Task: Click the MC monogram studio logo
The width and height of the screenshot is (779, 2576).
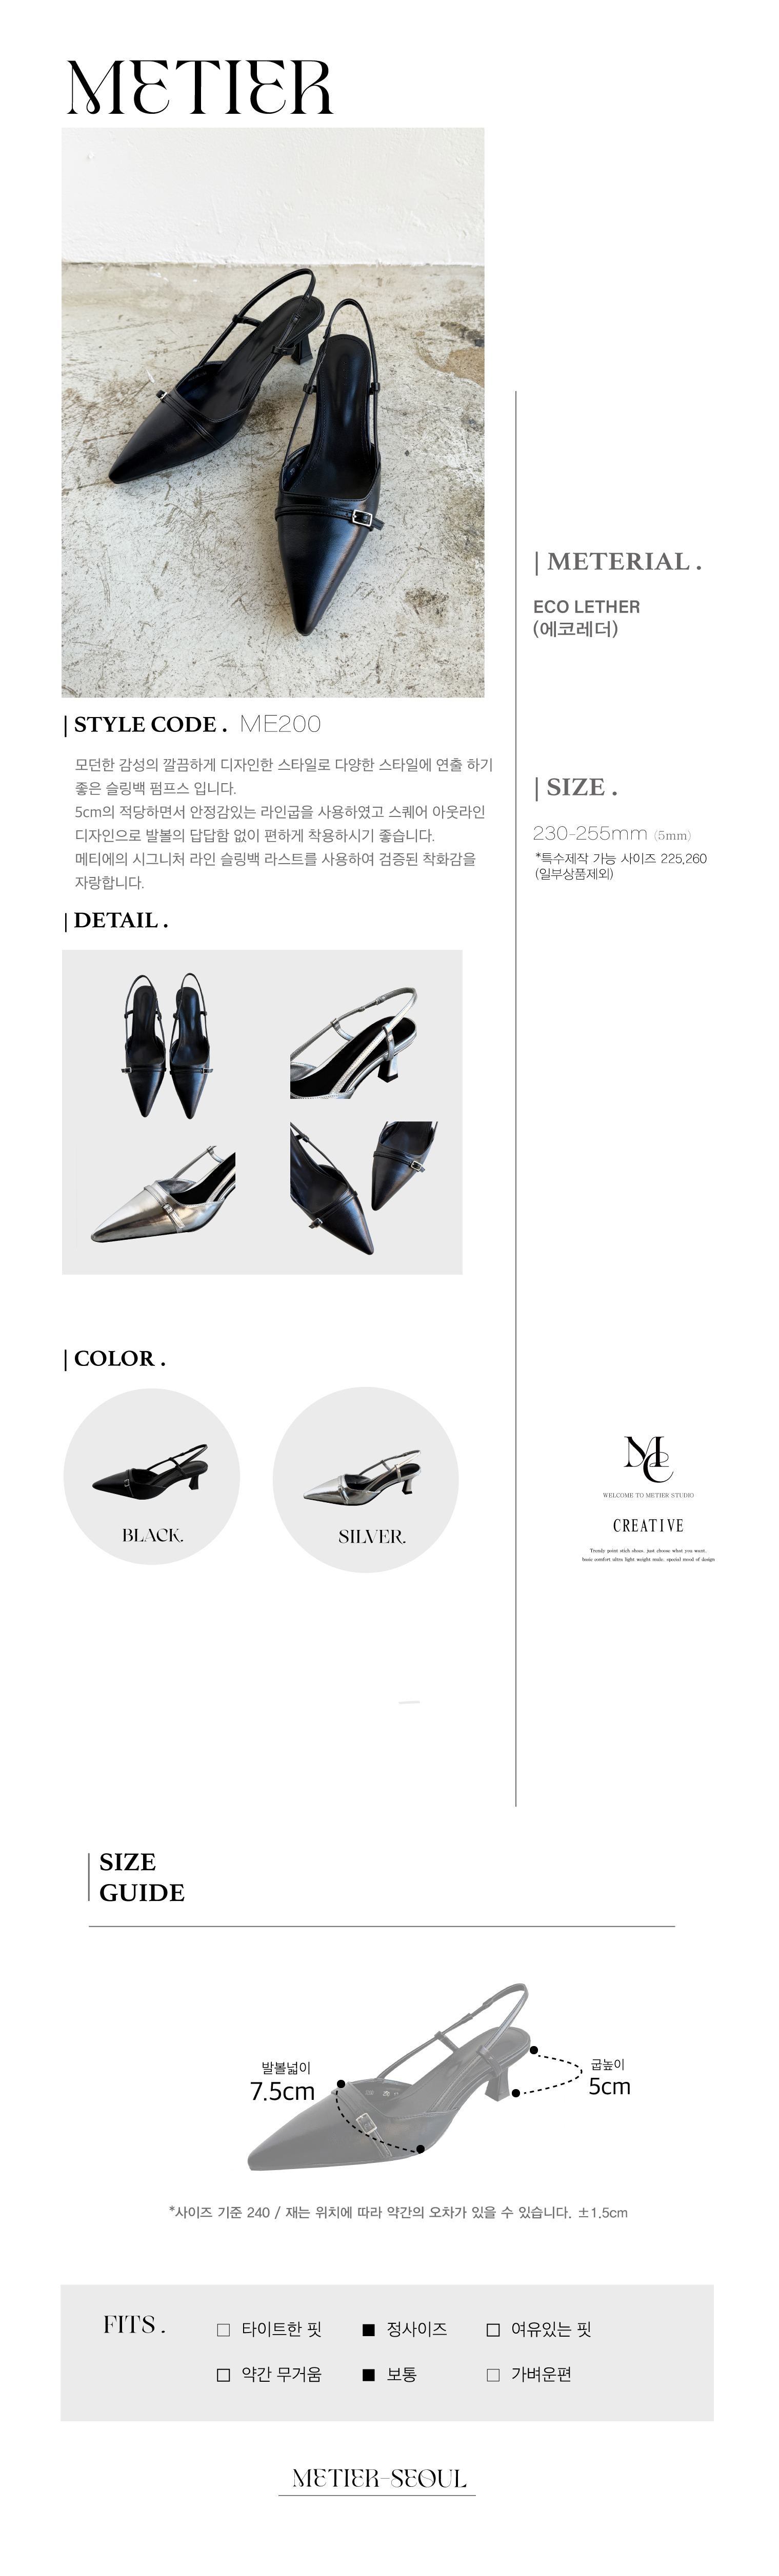Action: point(648,1459)
